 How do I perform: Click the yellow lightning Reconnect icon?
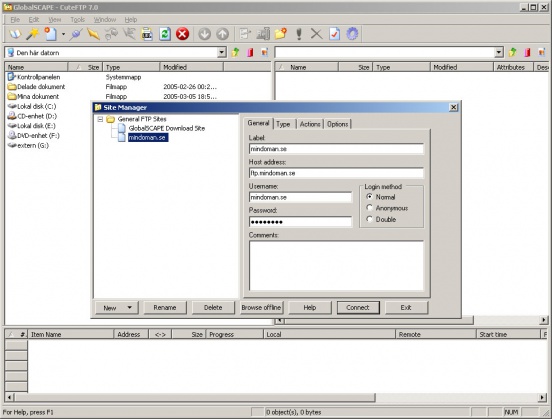click(94, 34)
